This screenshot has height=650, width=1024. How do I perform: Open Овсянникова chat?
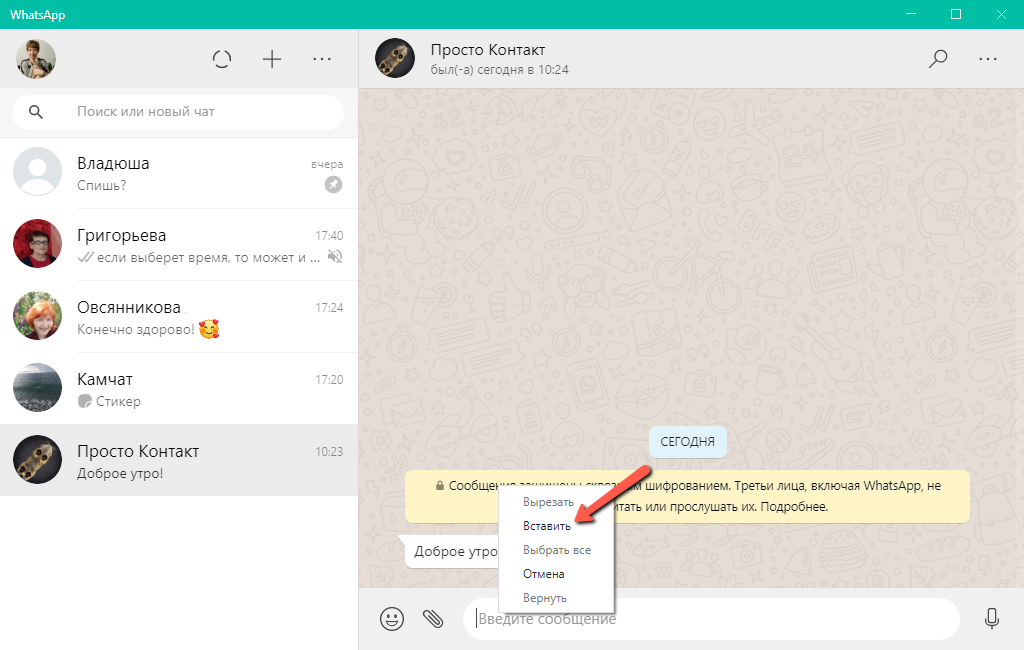[180, 317]
